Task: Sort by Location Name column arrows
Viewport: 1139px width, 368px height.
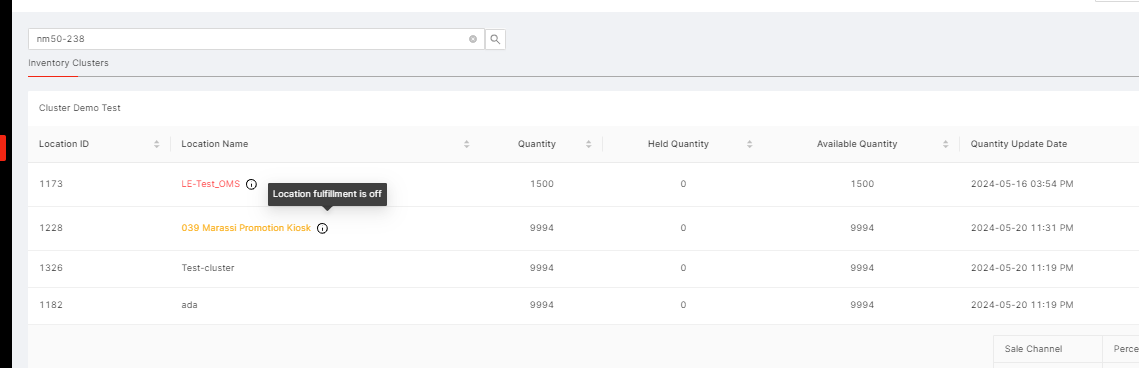Action: point(467,144)
